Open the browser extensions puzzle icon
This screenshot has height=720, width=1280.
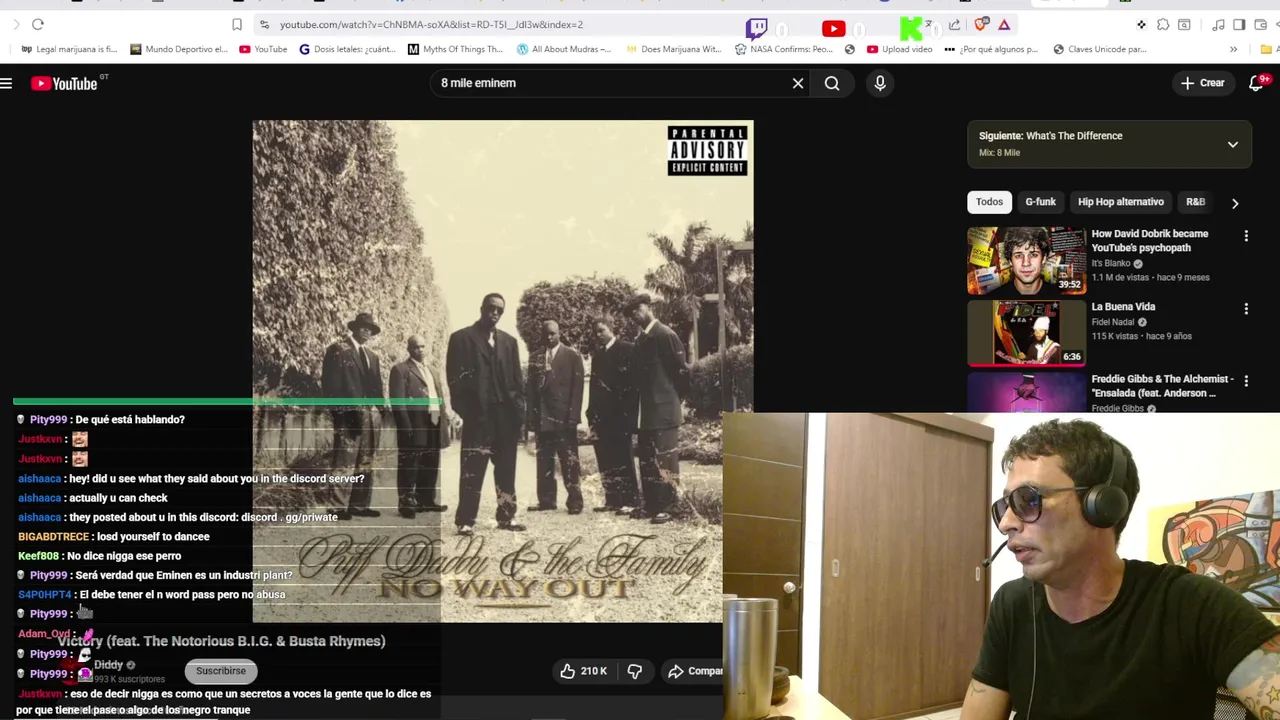pos(1163,24)
